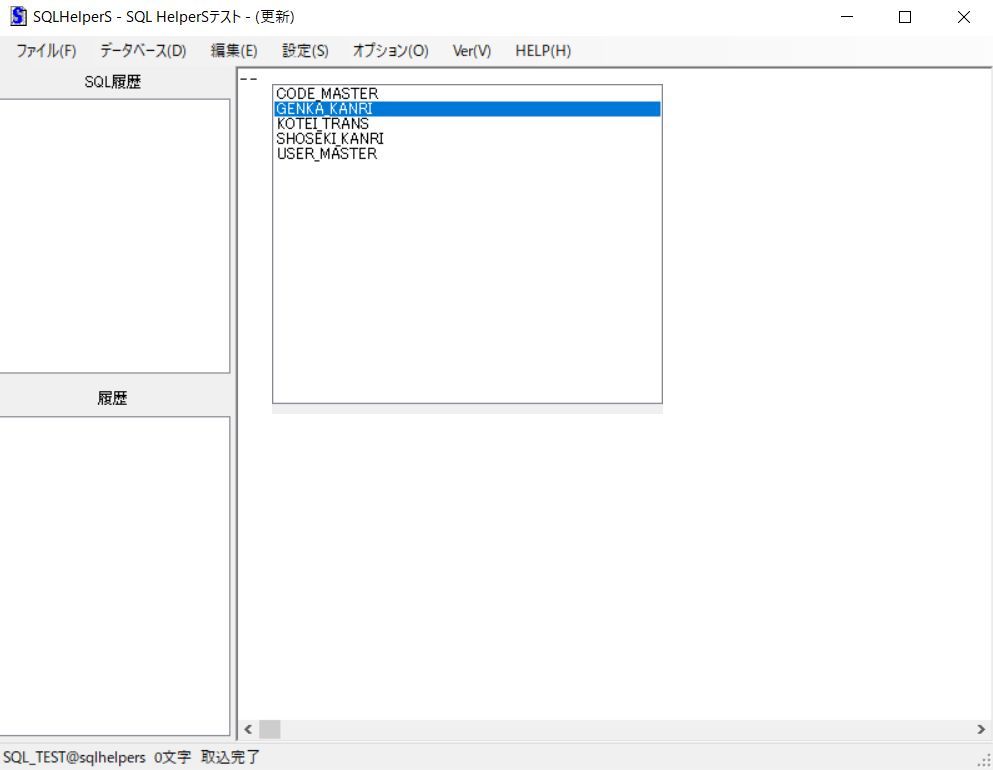Choose KOTEI_TRANS from the table list
Image resolution: width=993 pixels, height=770 pixels.
pyautogui.click(x=467, y=123)
